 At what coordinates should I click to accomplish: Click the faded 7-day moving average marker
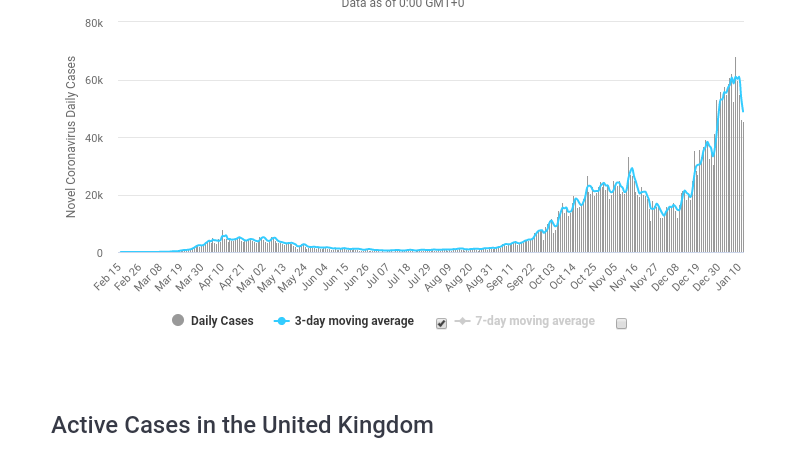[x=462, y=321]
